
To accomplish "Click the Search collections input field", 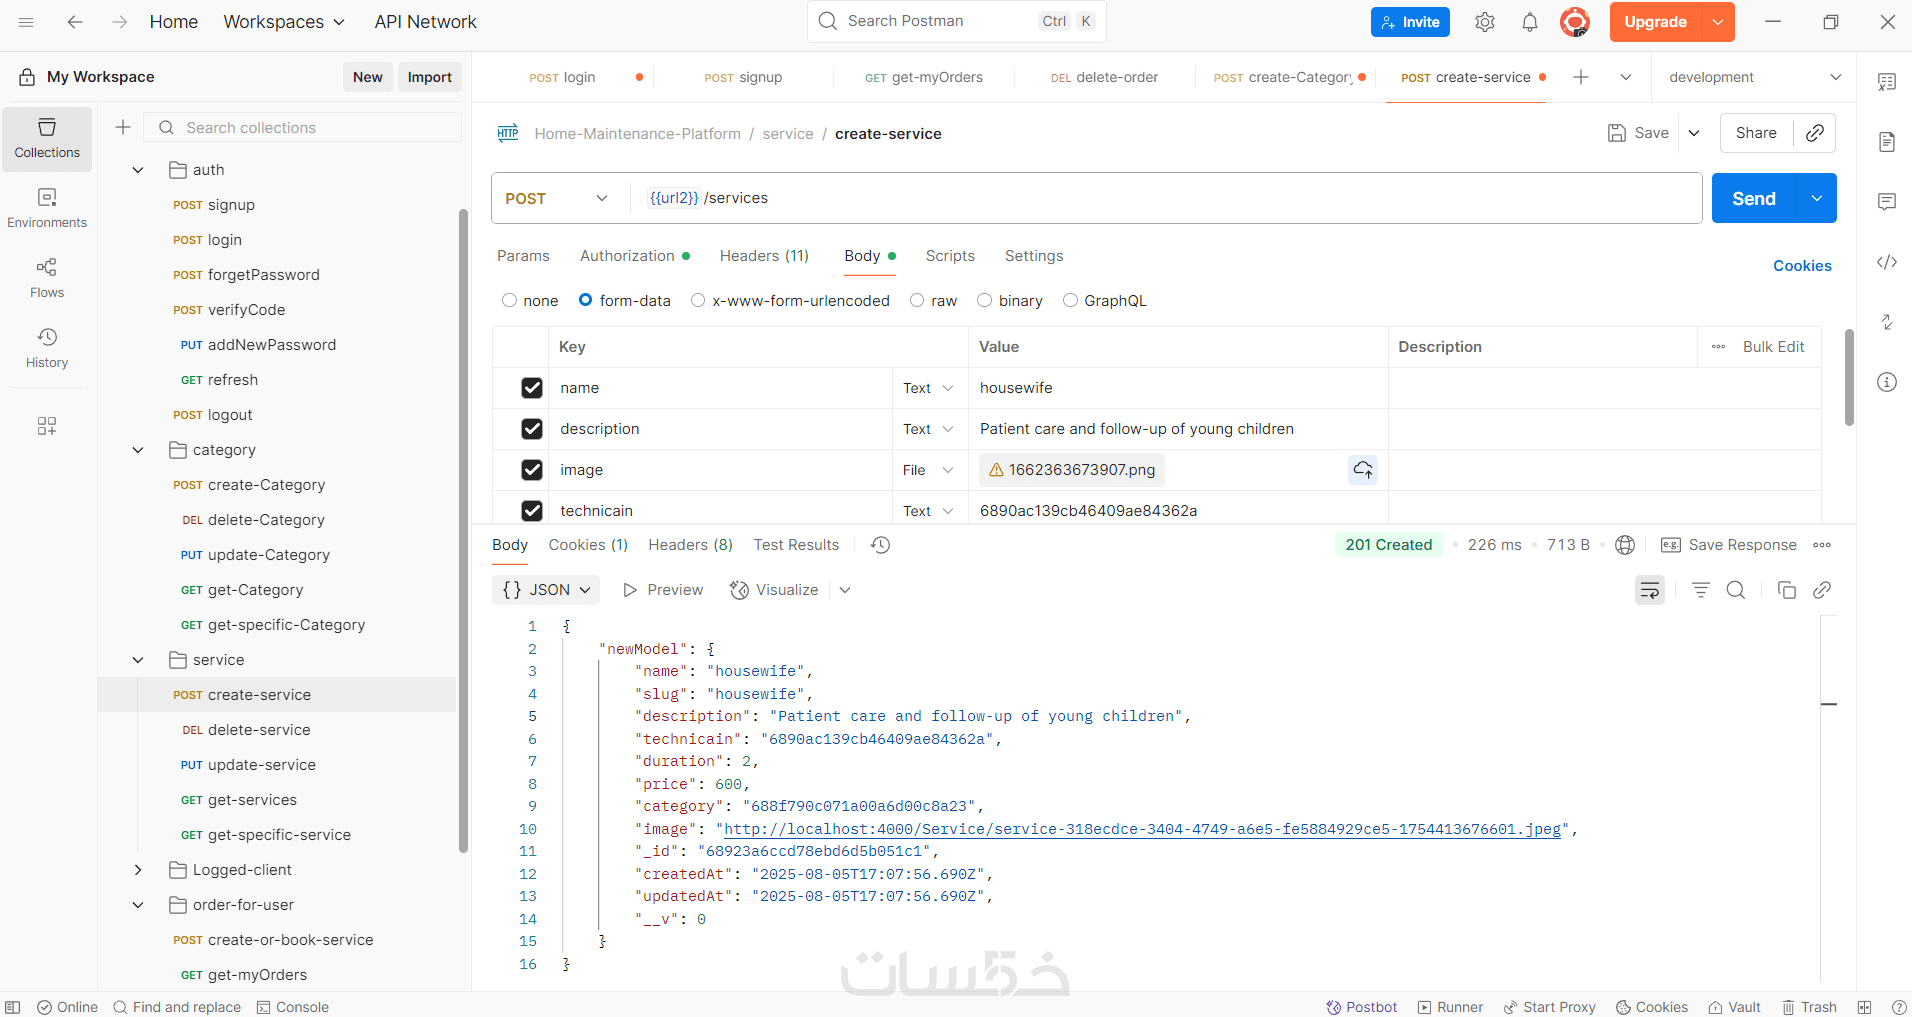I will point(310,127).
